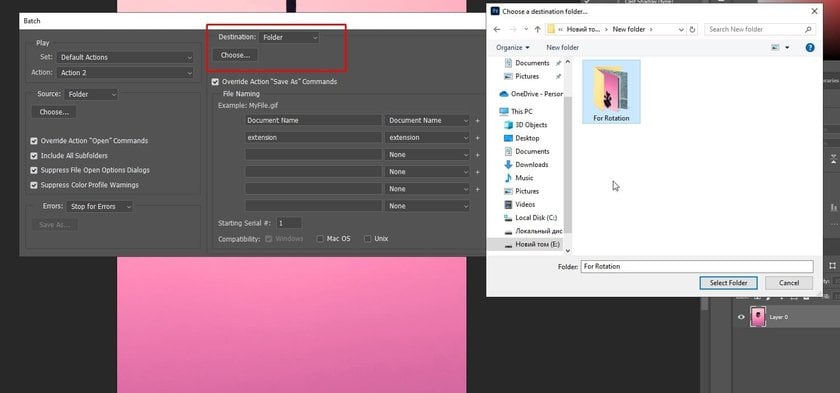The width and height of the screenshot is (840, 393).
Task: Close the Choose a destination folder dialog
Action: point(814,11)
